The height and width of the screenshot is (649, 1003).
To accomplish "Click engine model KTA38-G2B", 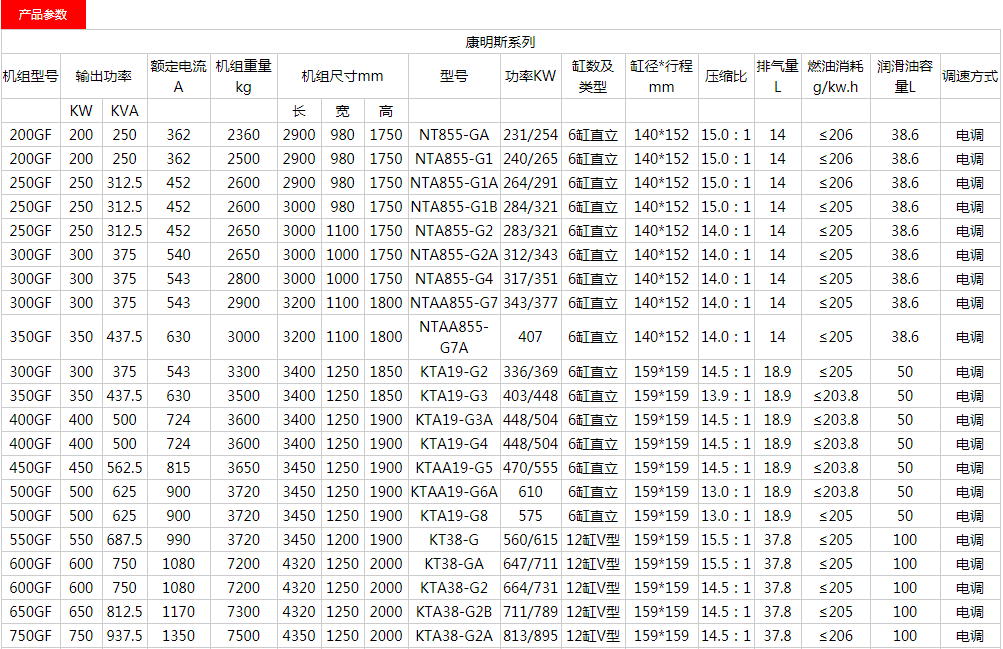I will tap(454, 611).
